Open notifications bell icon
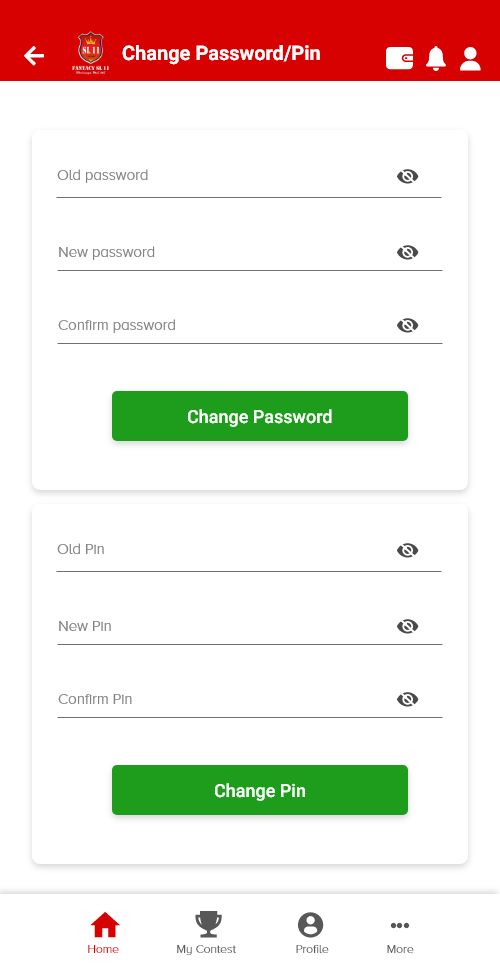Image resolution: width=500 pixels, height=980 pixels. [x=436, y=58]
